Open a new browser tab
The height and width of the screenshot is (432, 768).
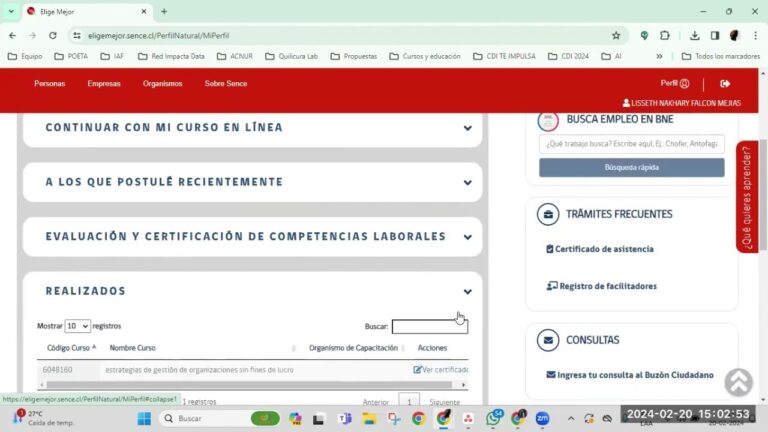pos(164,11)
